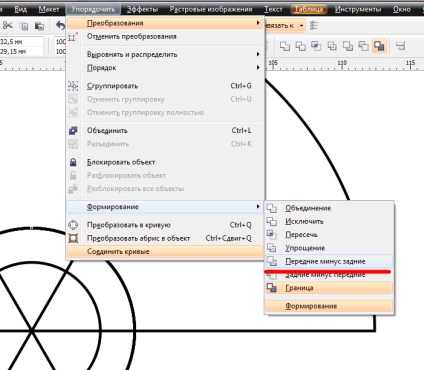Click the Align and distribute icon in property bar
The width and height of the screenshot is (424, 370).
pyautogui.click(x=400, y=46)
